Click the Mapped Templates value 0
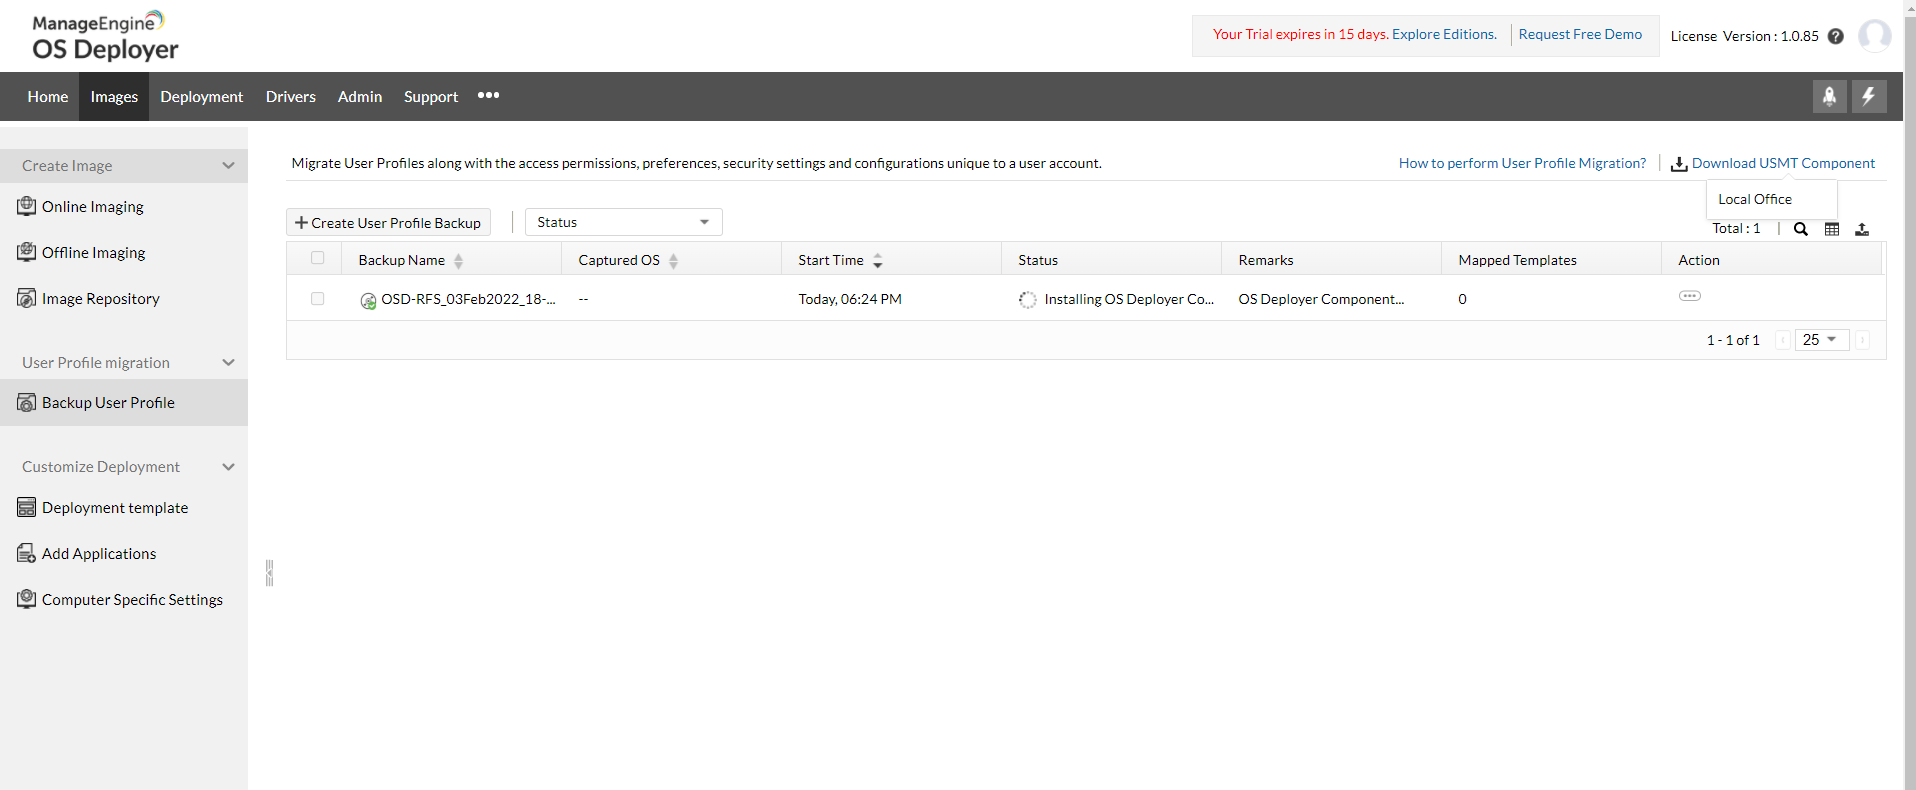Viewport: 1916px width, 790px height. (x=1462, y=299)
